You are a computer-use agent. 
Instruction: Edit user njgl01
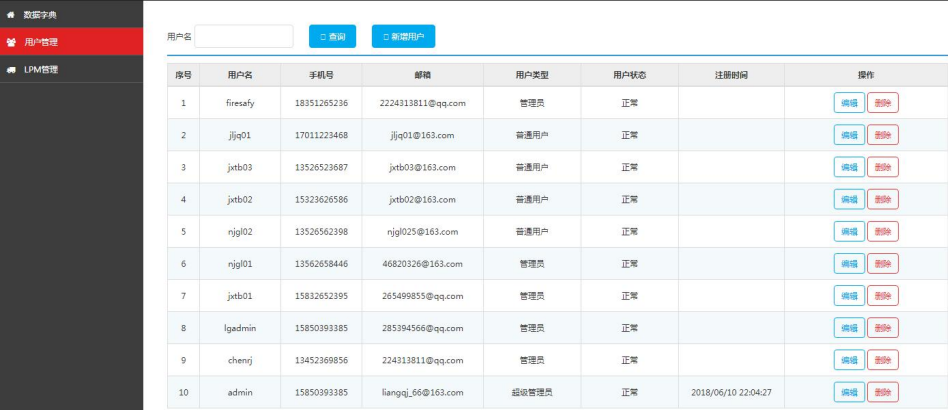point(849,263)
